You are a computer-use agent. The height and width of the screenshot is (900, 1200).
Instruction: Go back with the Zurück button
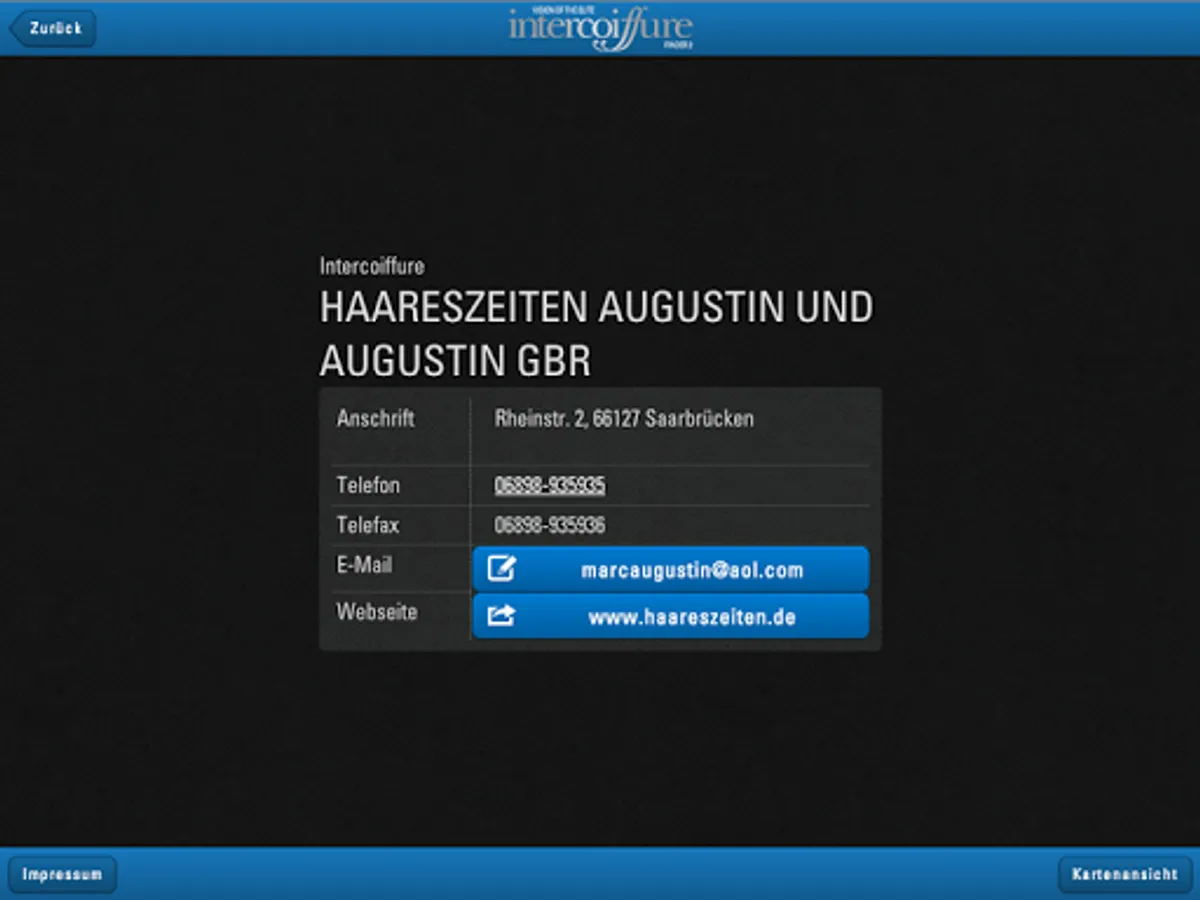[x=53, y=28]
